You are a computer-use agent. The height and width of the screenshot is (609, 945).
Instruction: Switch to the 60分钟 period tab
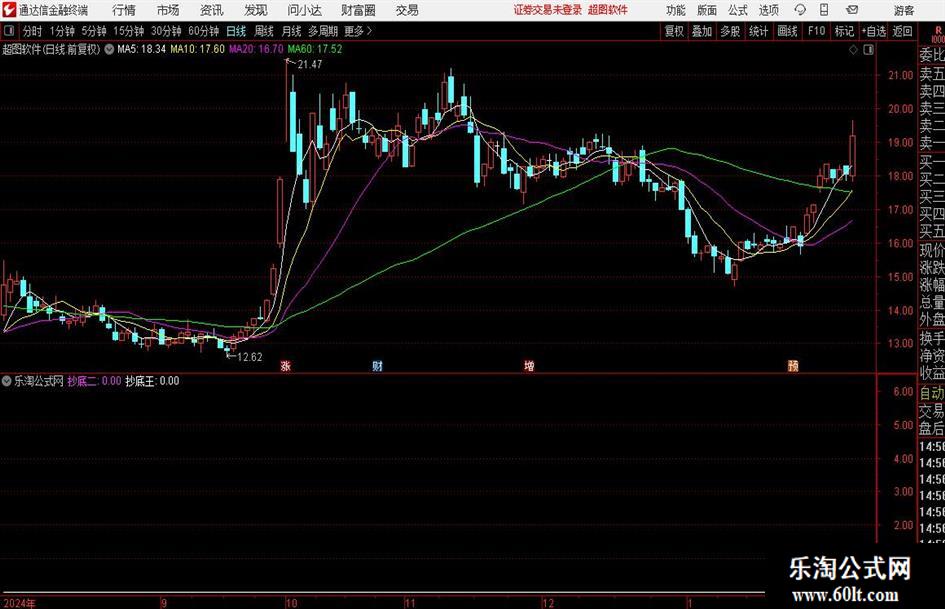pyautogui.click(x=203, y=31)
